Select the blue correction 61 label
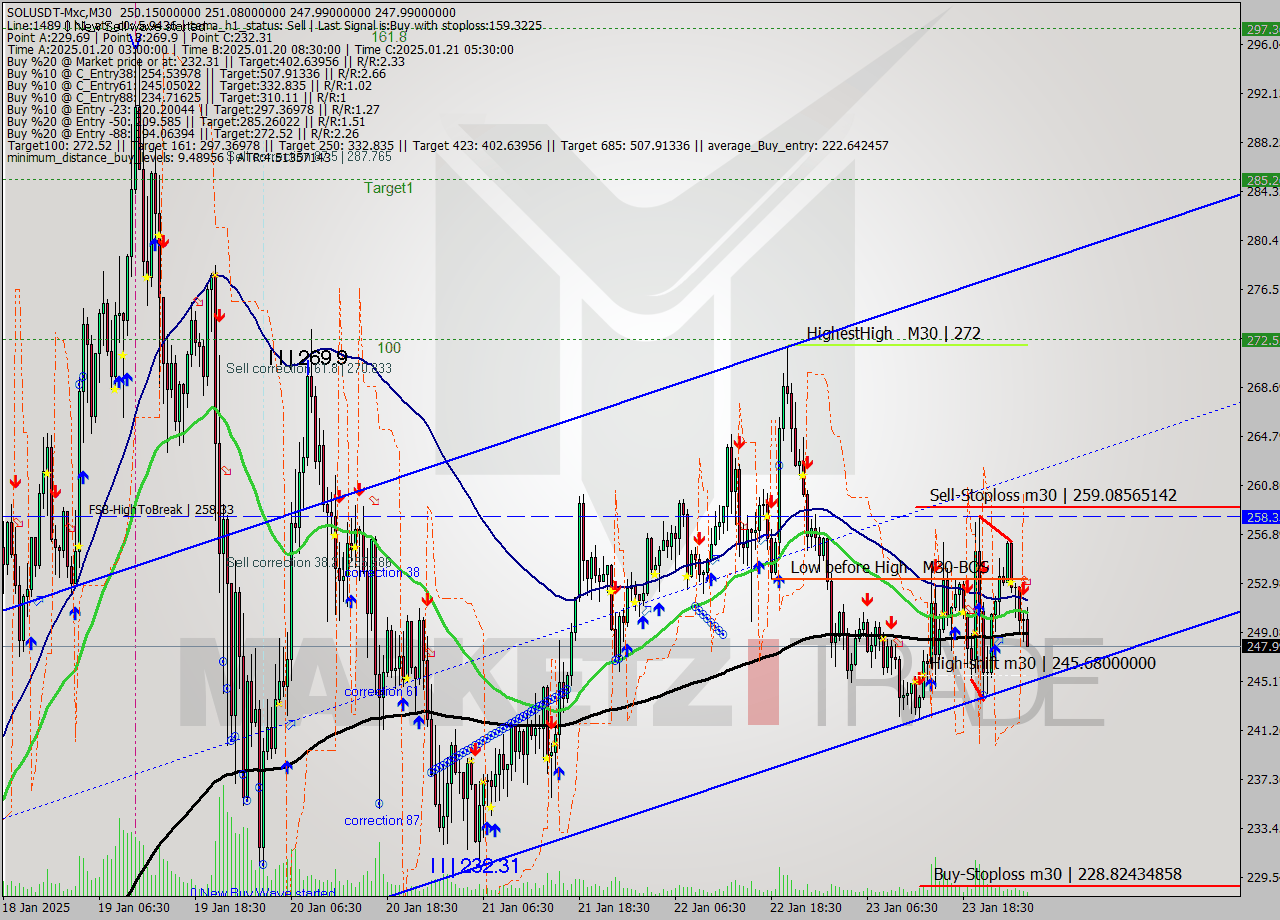 (380, 692)
